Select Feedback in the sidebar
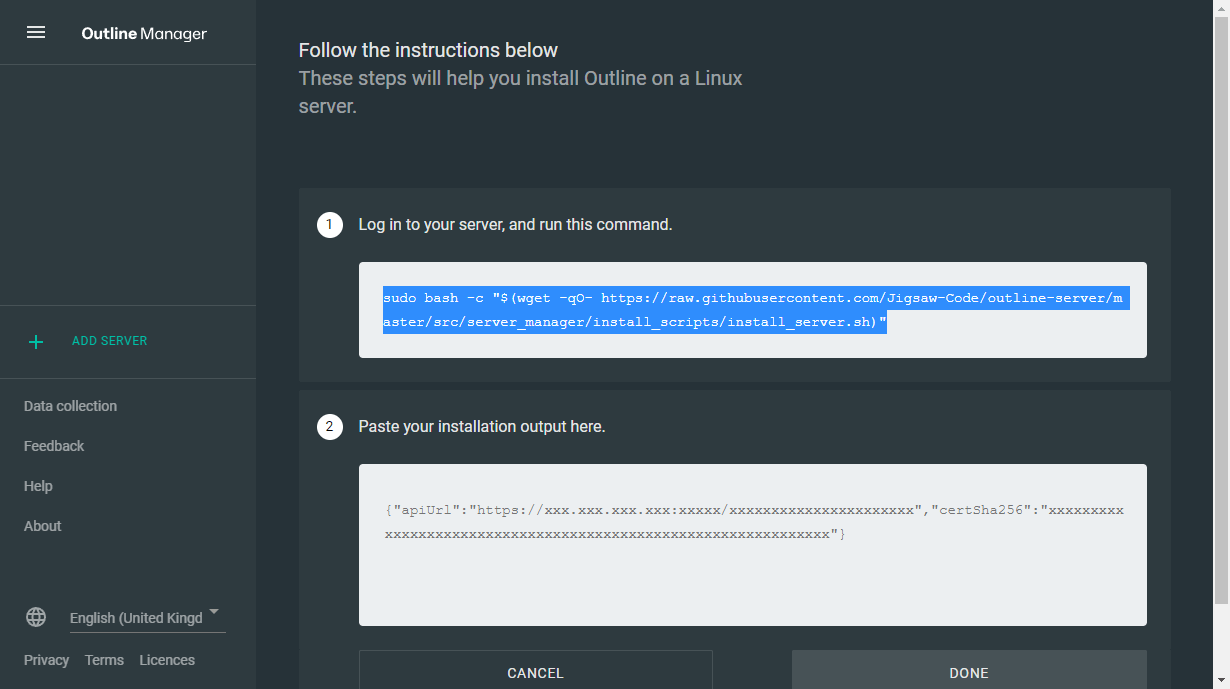Screen dimensions: 1230x689 [54, 446]
